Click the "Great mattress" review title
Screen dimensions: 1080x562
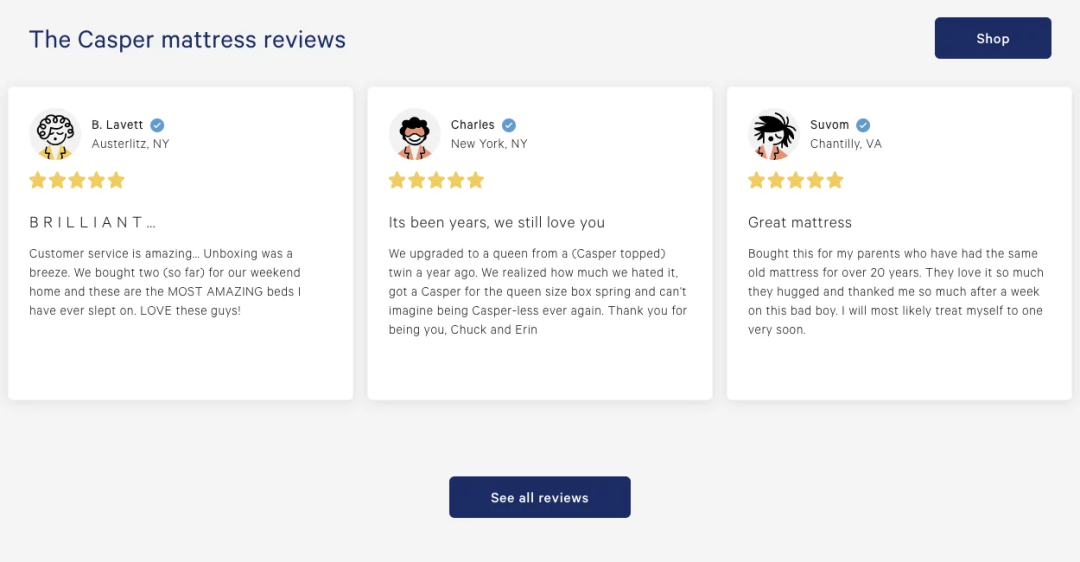pos(799,222)
